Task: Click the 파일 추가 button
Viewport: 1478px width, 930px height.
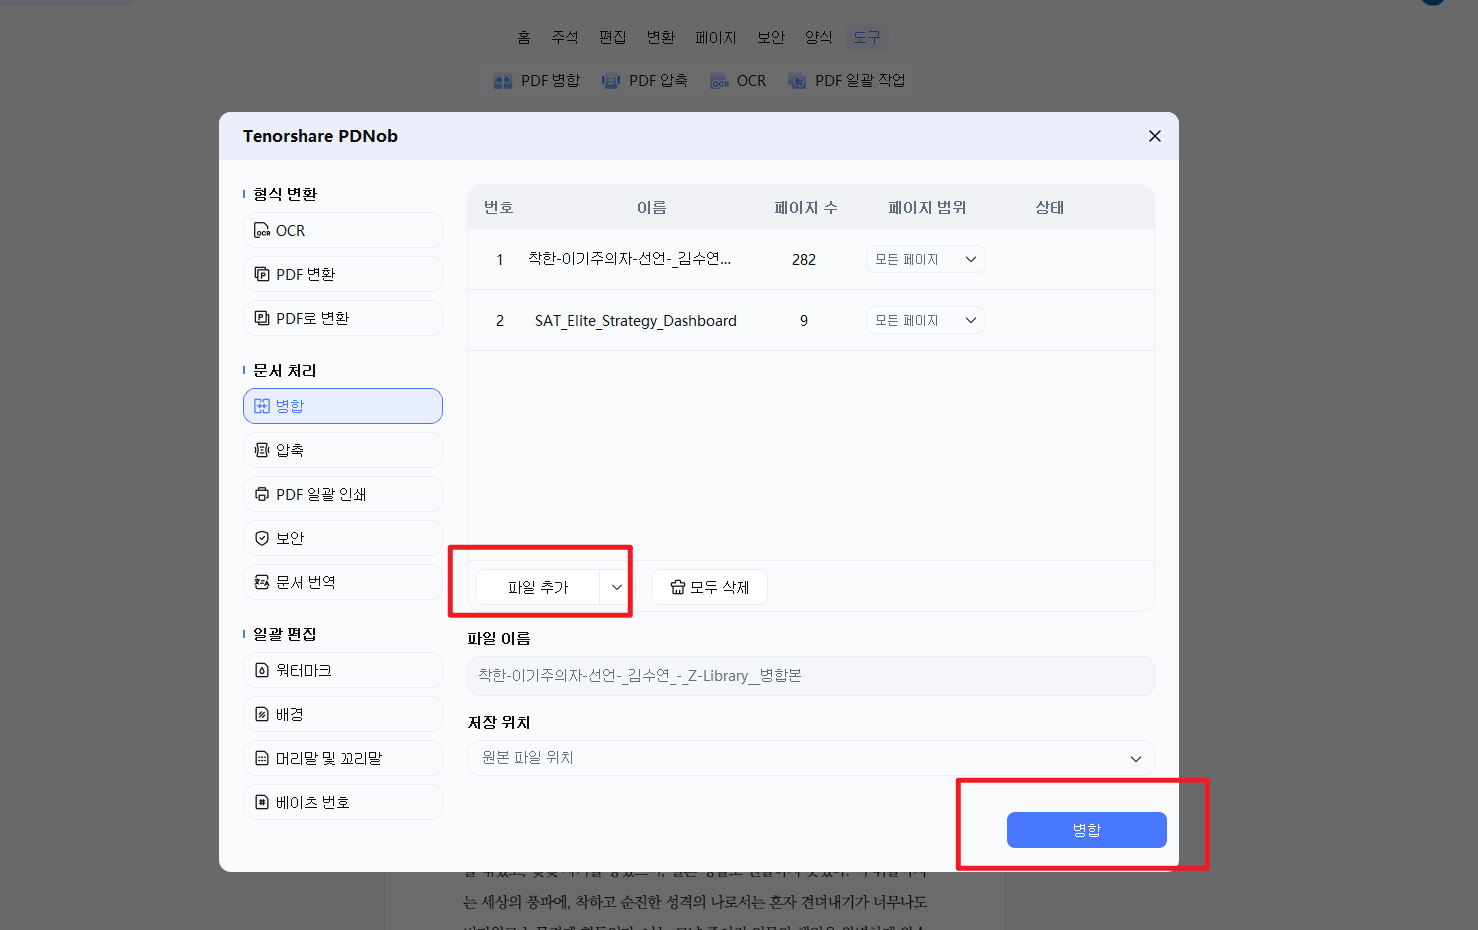Action: [x=538, y=587]
